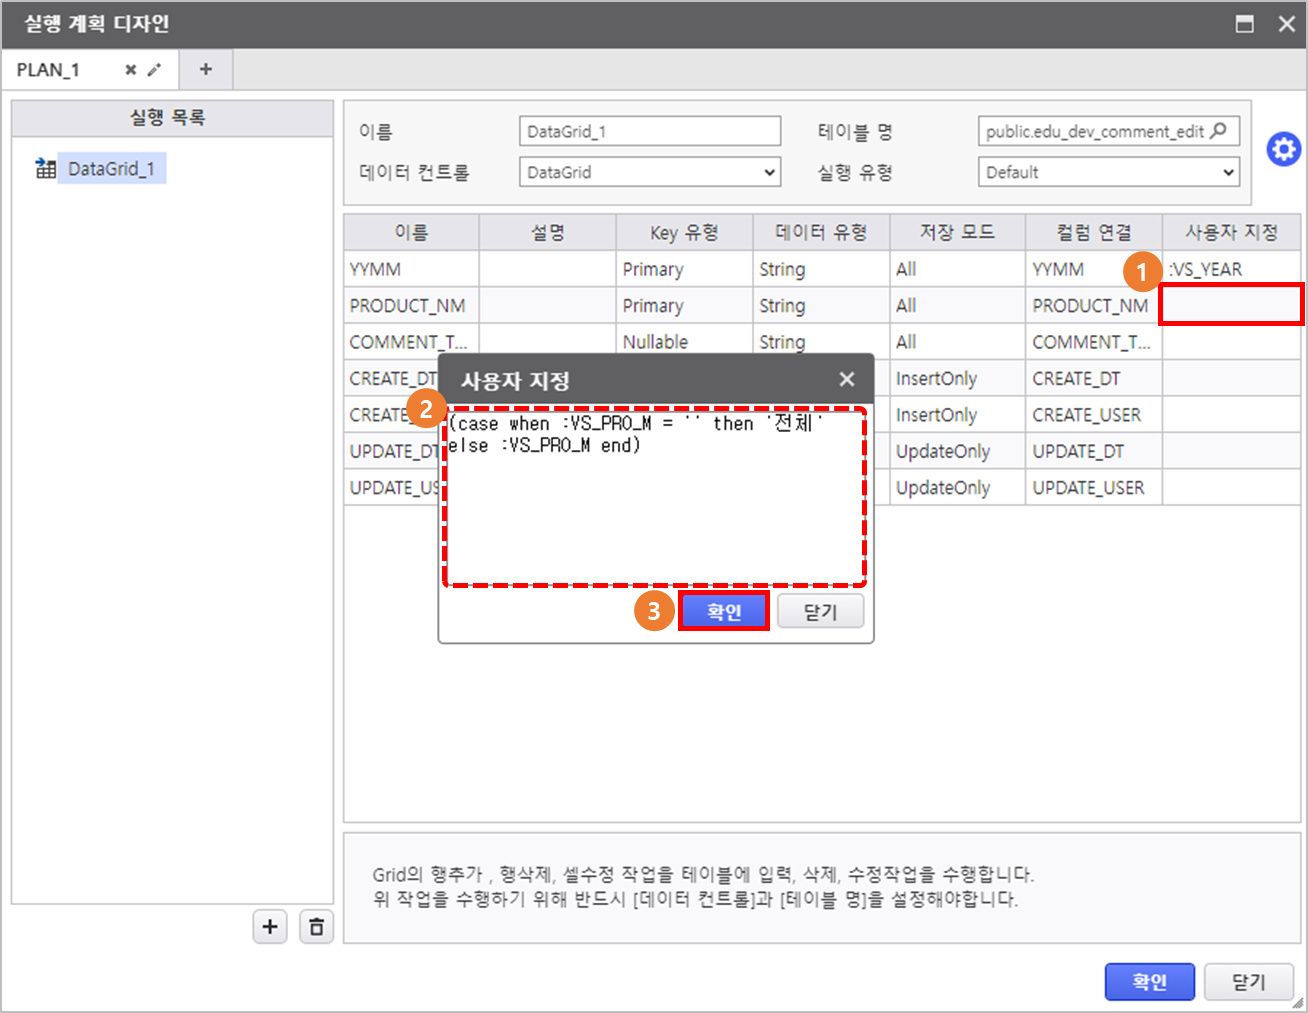
Task: Click the 이름 column header
Action: (411, 232)
